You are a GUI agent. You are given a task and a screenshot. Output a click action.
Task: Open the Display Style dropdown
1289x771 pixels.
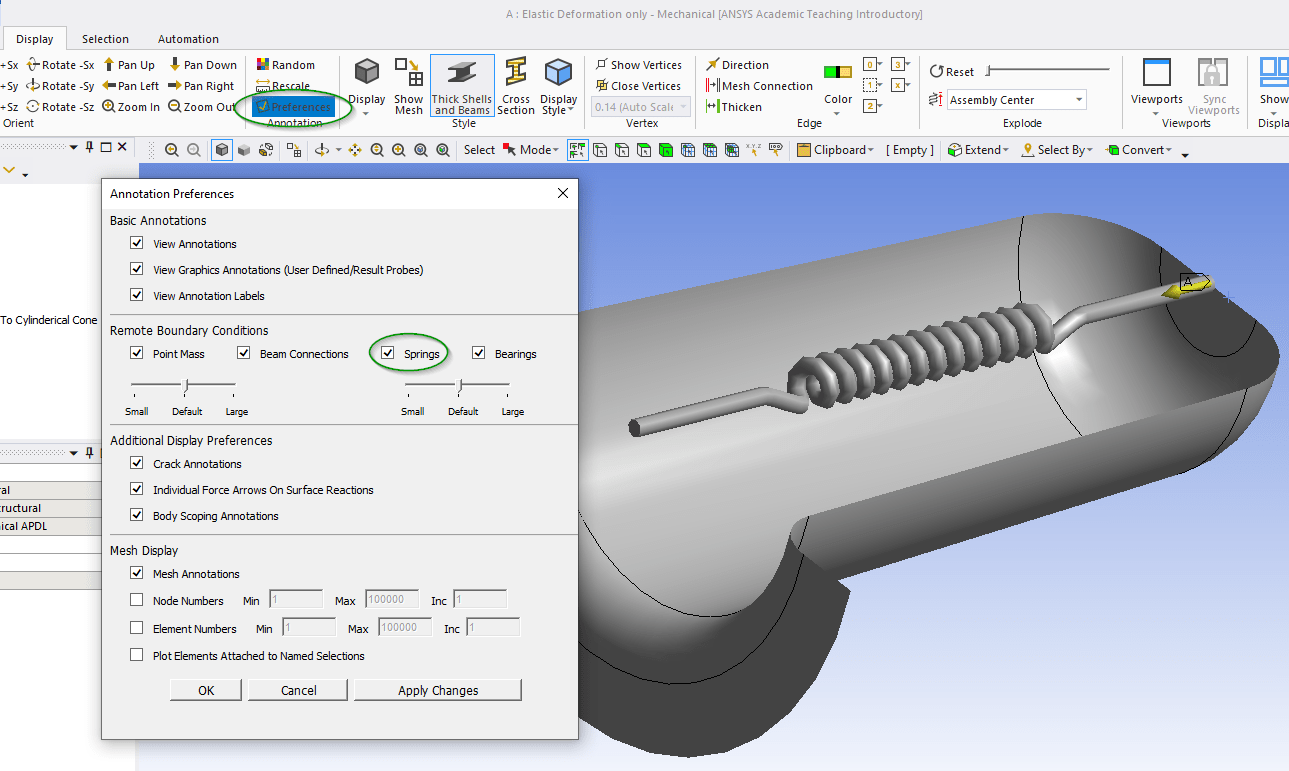[558, 87]
